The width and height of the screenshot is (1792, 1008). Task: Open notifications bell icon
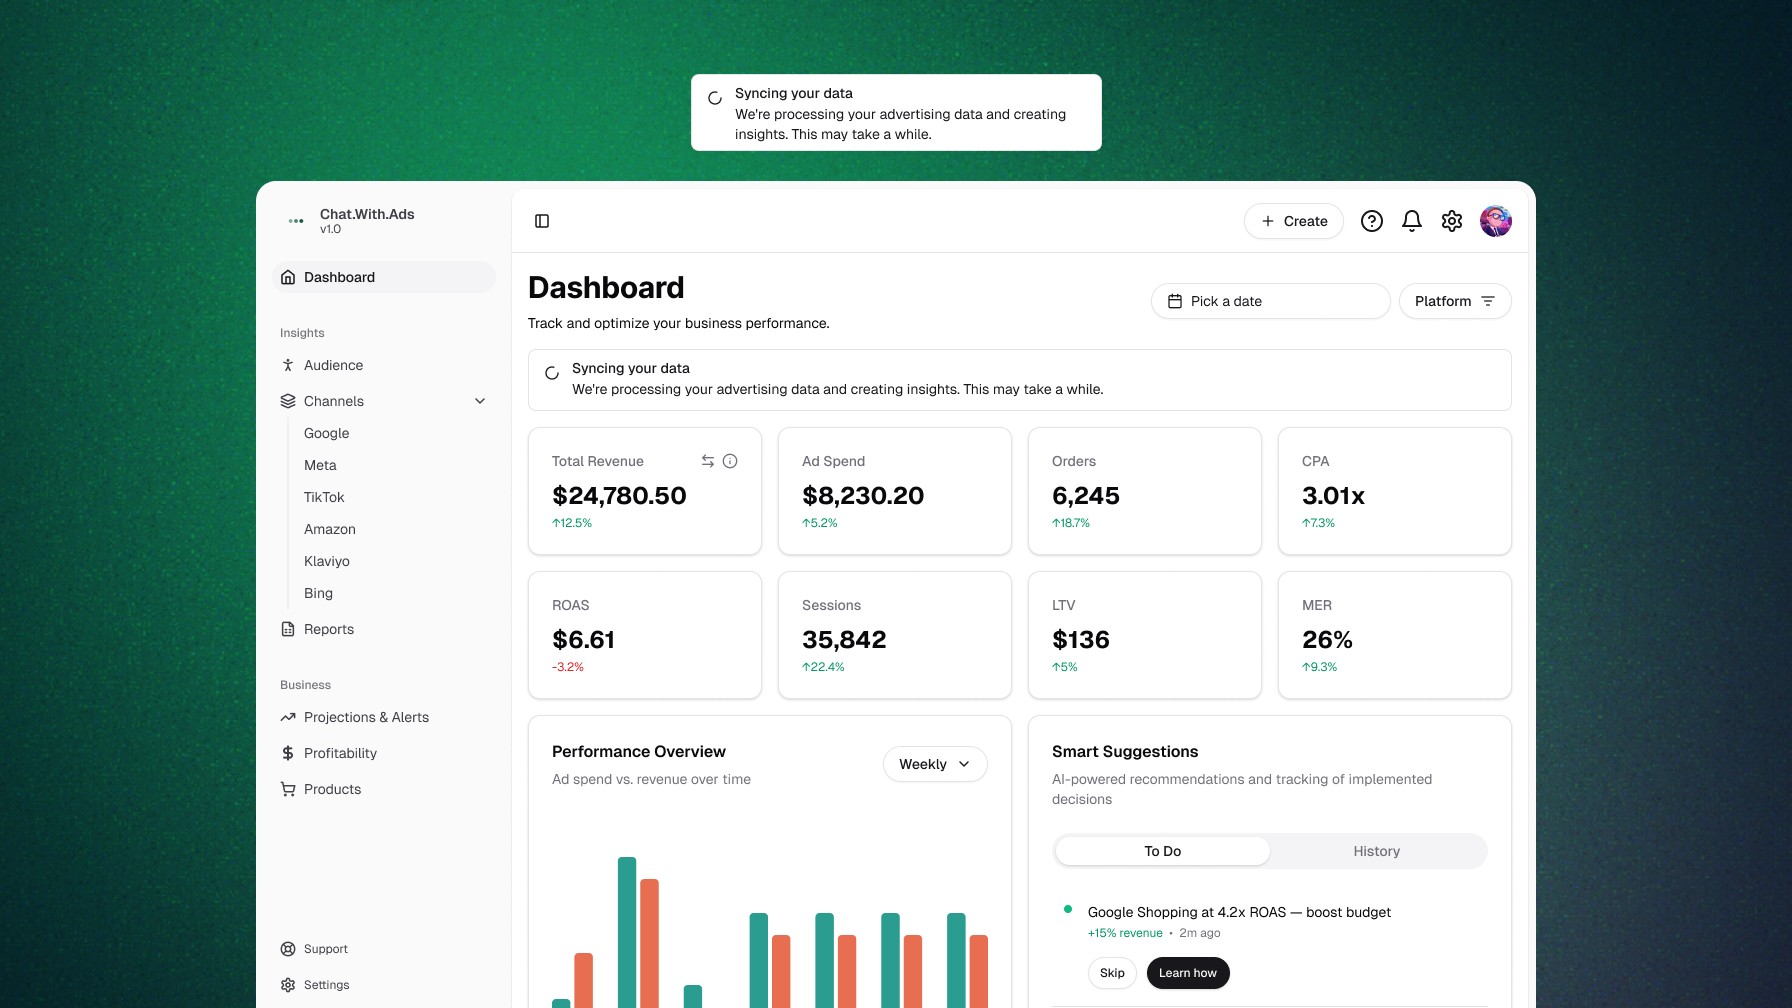pyautogui.click(x=1412, y=221)
